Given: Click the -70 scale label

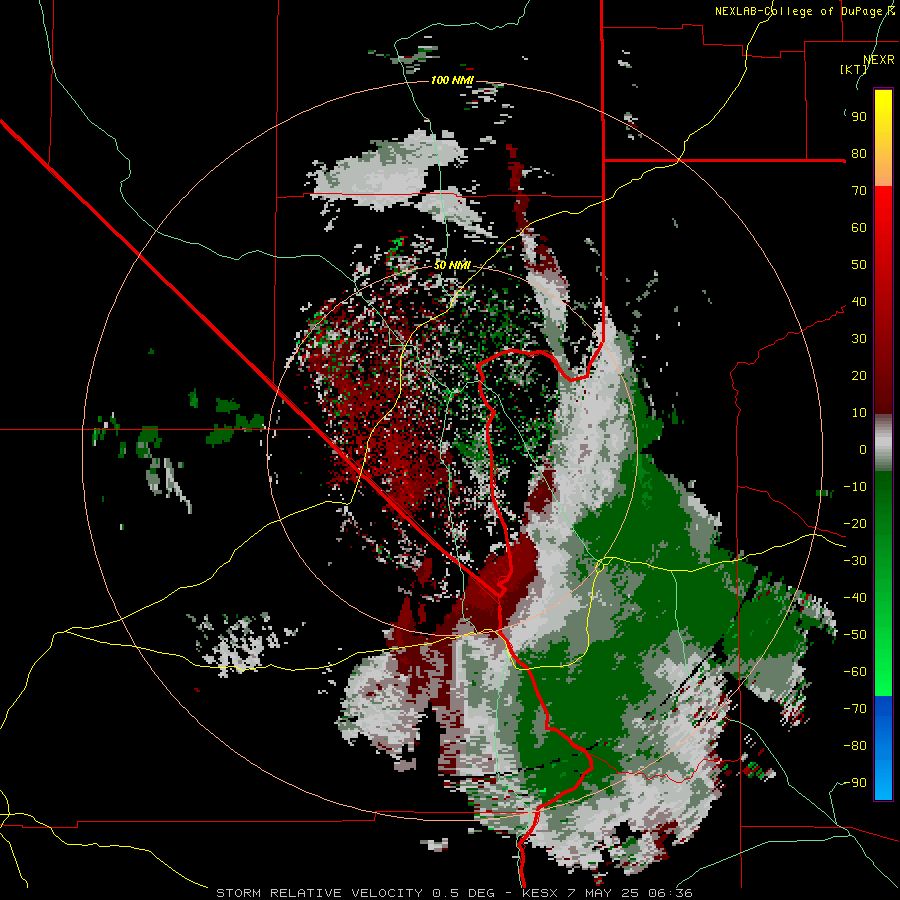Looking at the screenshot, I should tap(855, 709).
